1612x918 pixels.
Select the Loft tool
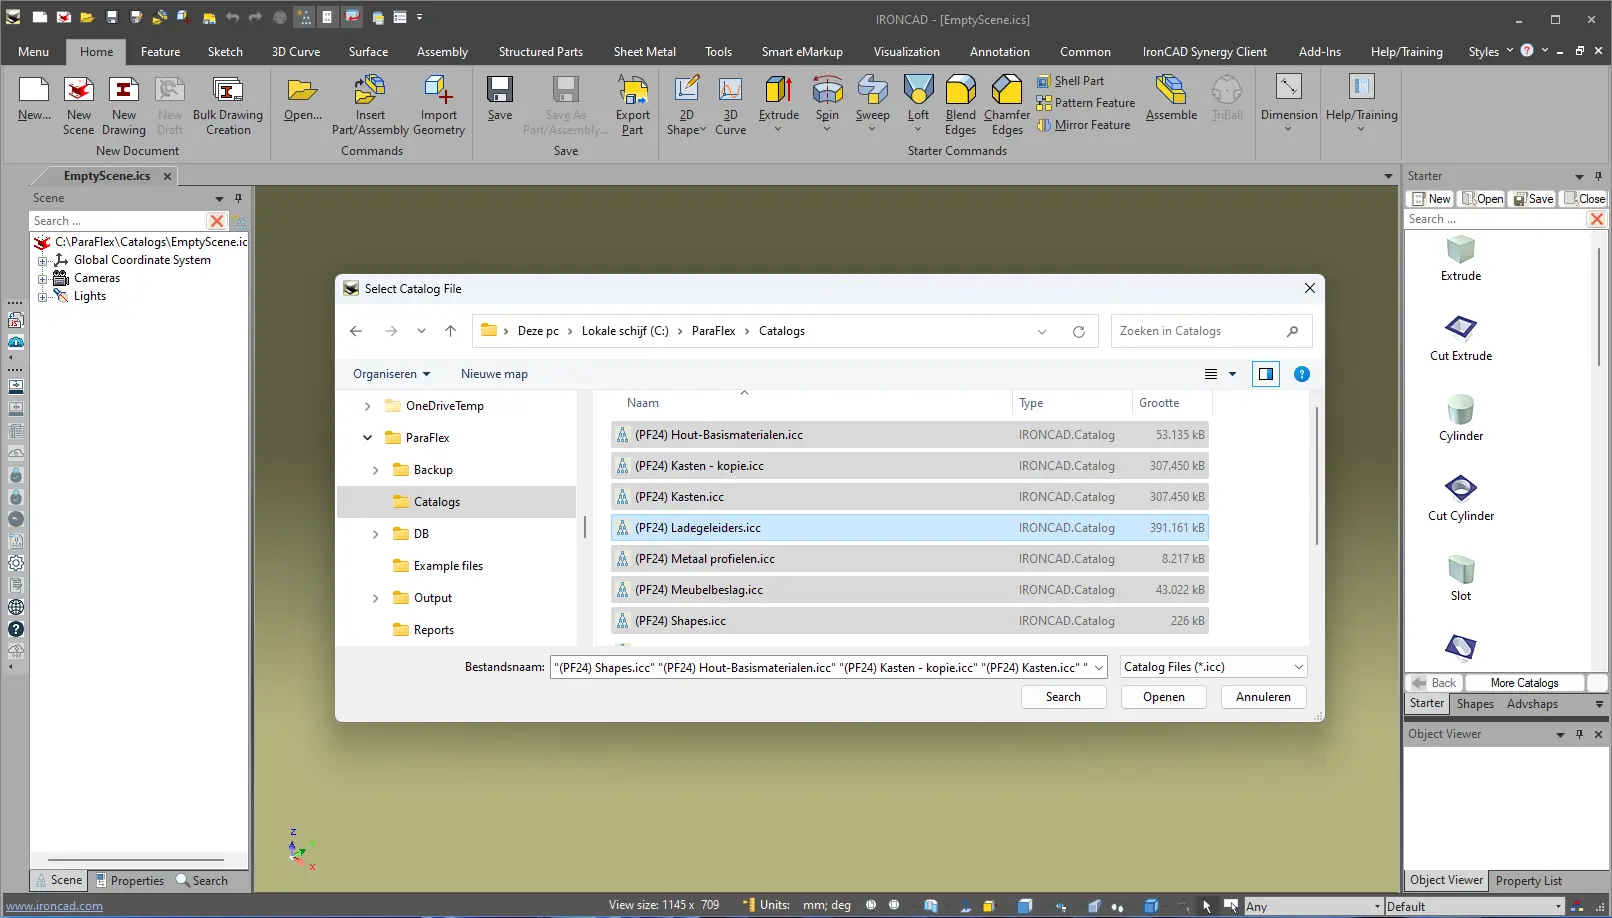pos(918,92)
